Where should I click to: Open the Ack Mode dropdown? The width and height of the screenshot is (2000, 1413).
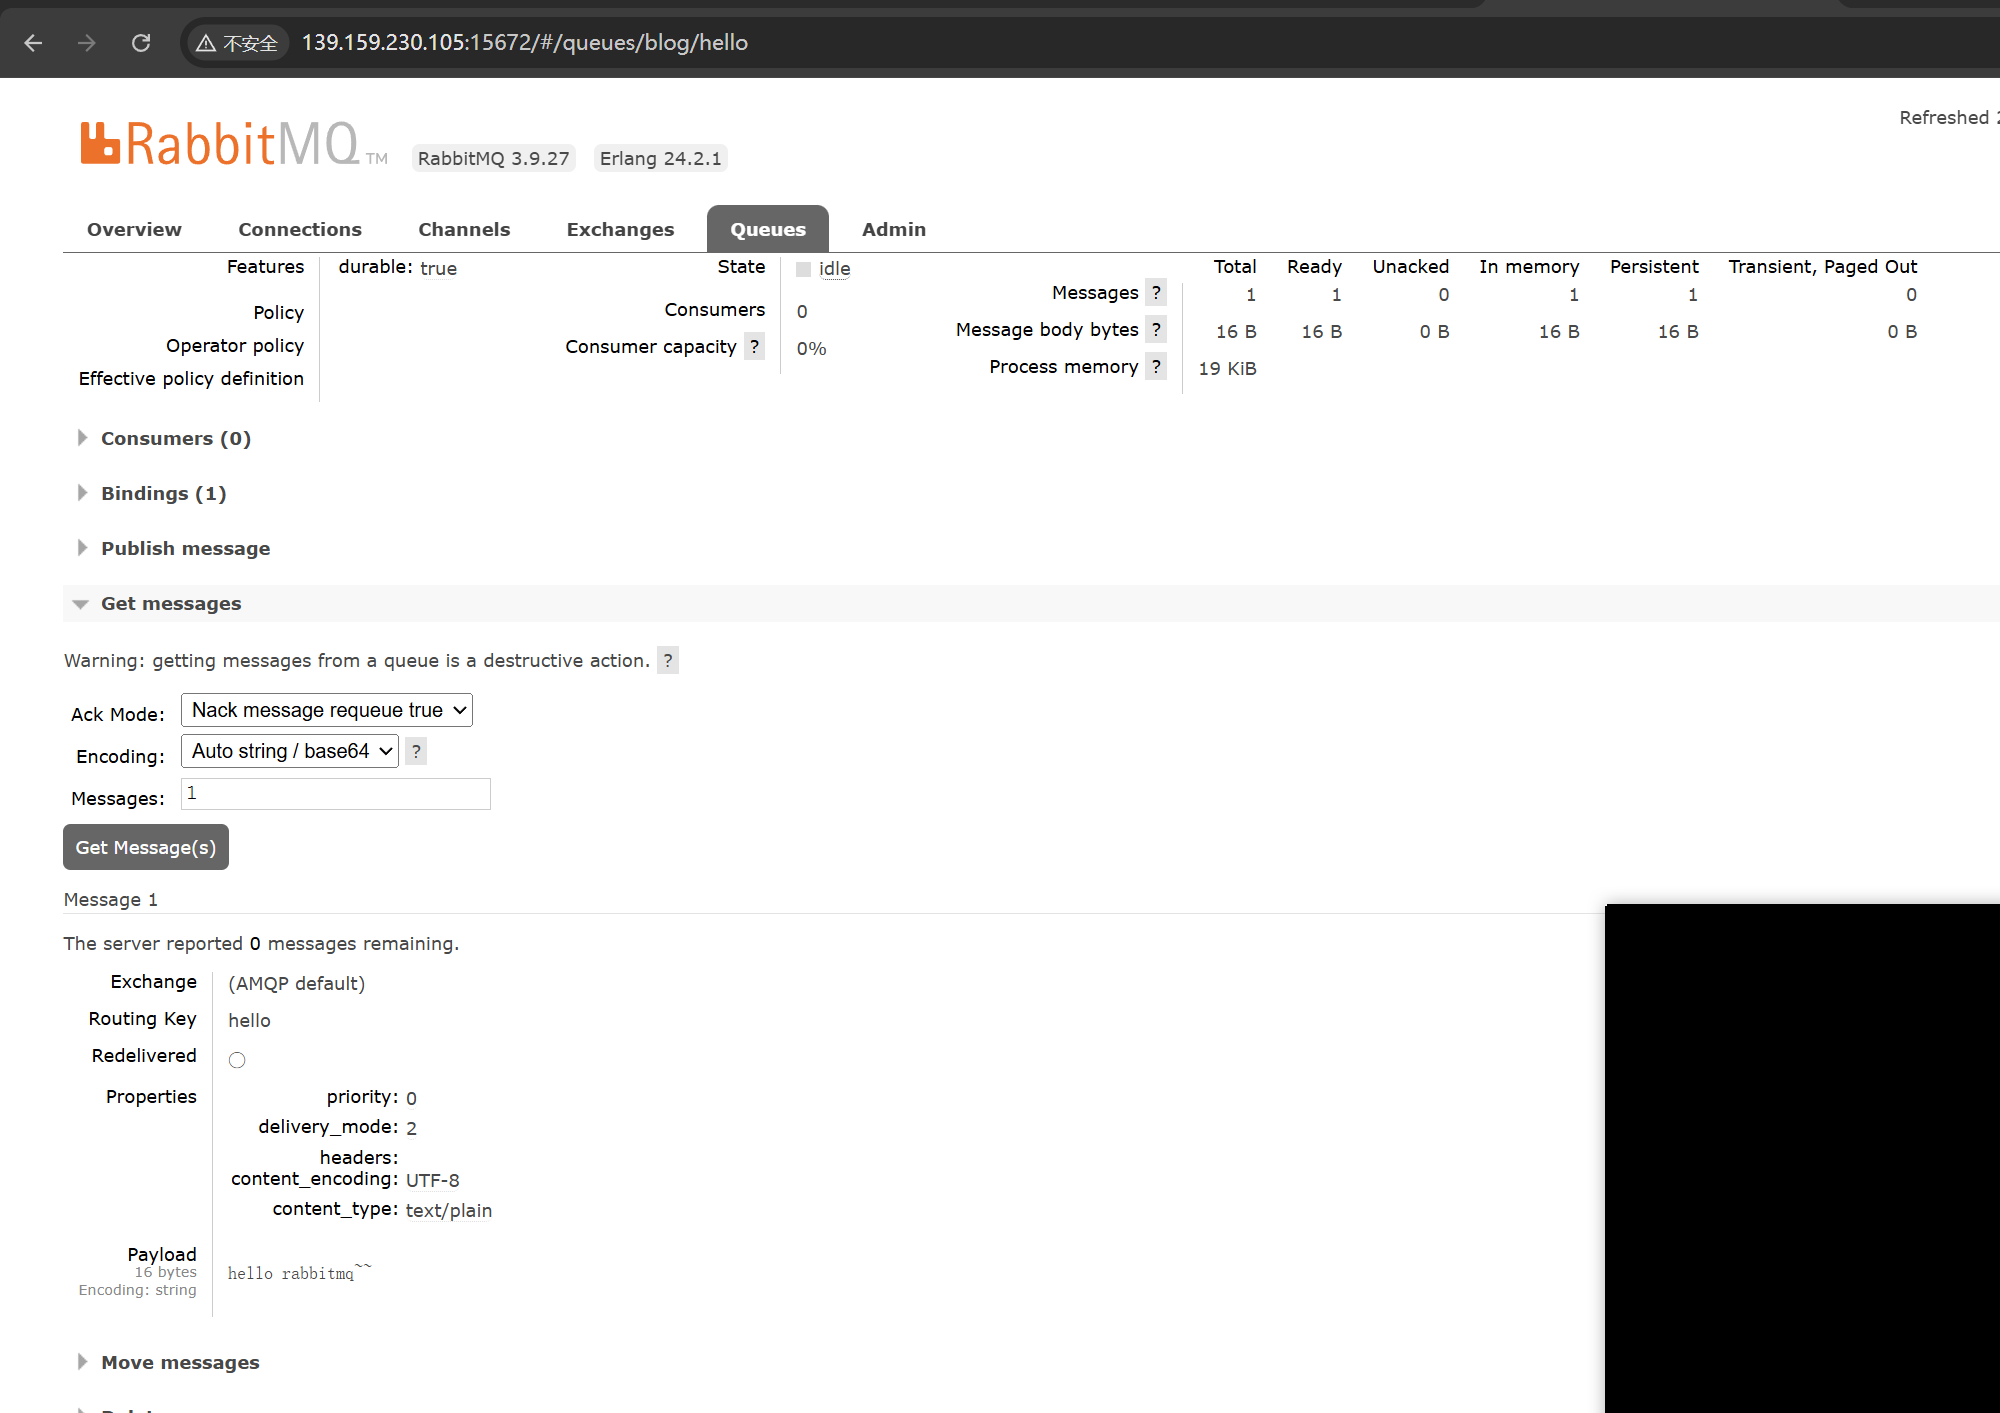pyautogui.click(x=327, y=711)
